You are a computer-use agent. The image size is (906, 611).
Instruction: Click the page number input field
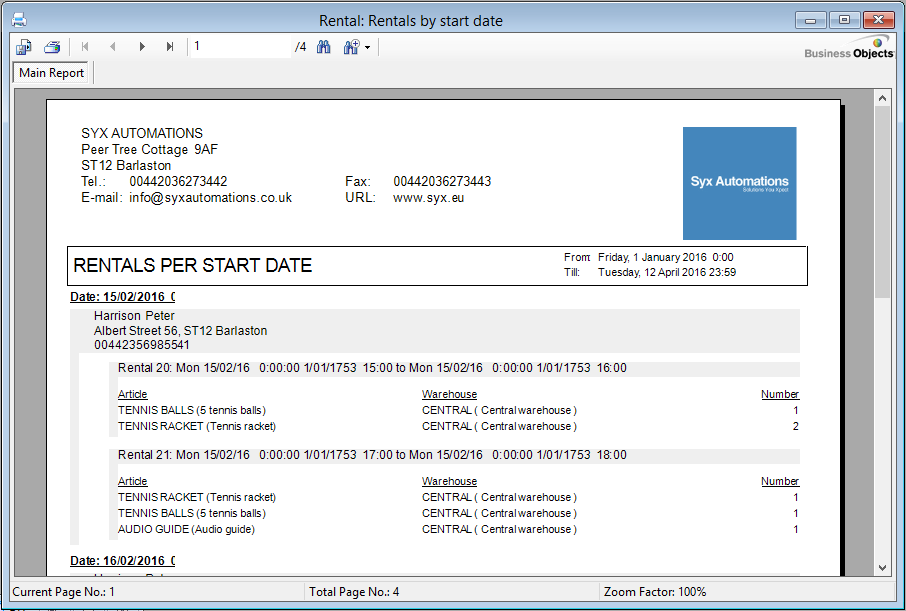pos(240,47)
